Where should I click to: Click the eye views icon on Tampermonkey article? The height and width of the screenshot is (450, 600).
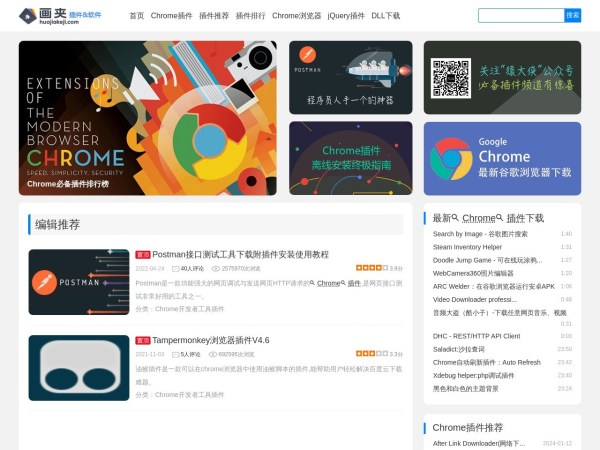(215, 354)
